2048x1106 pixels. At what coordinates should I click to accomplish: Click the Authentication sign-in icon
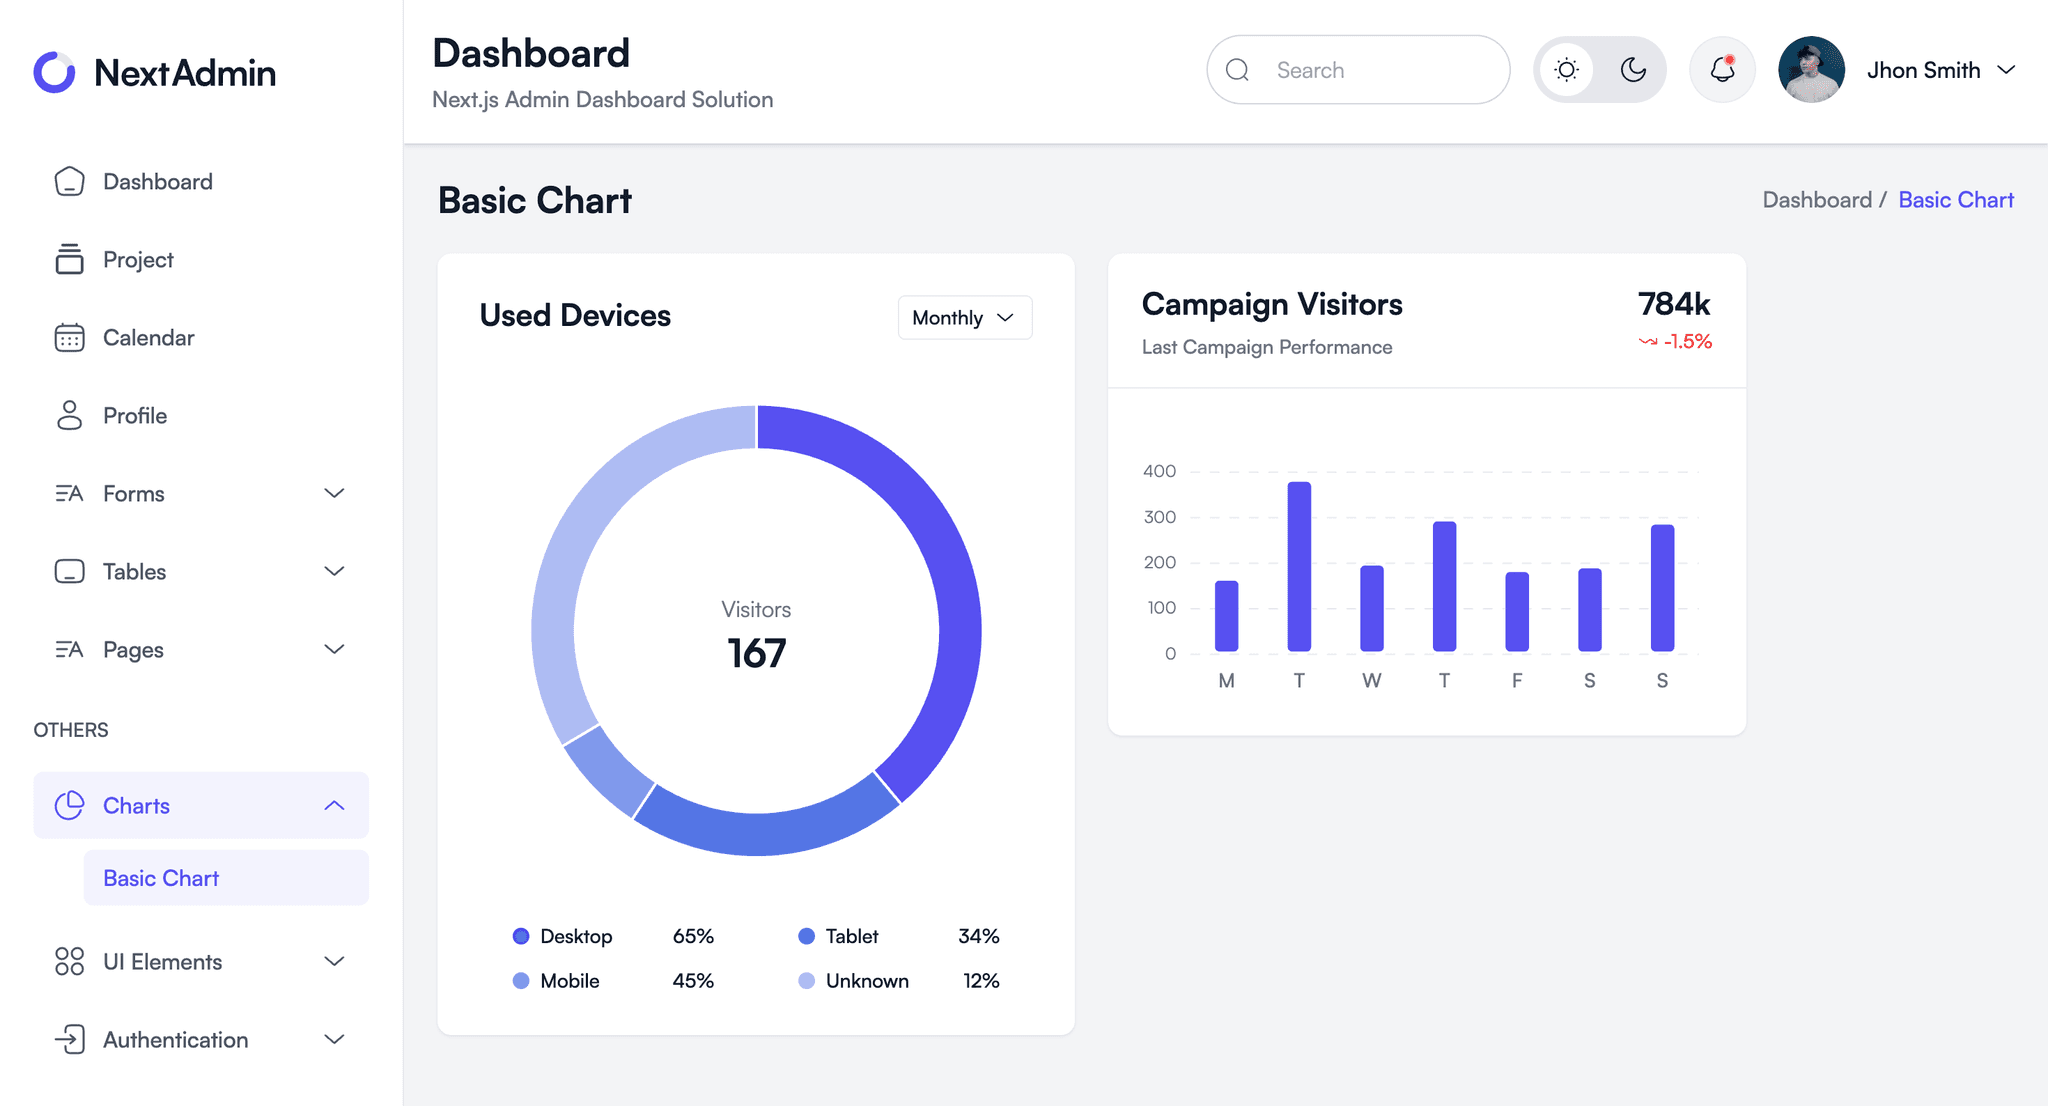[69, 1039]
